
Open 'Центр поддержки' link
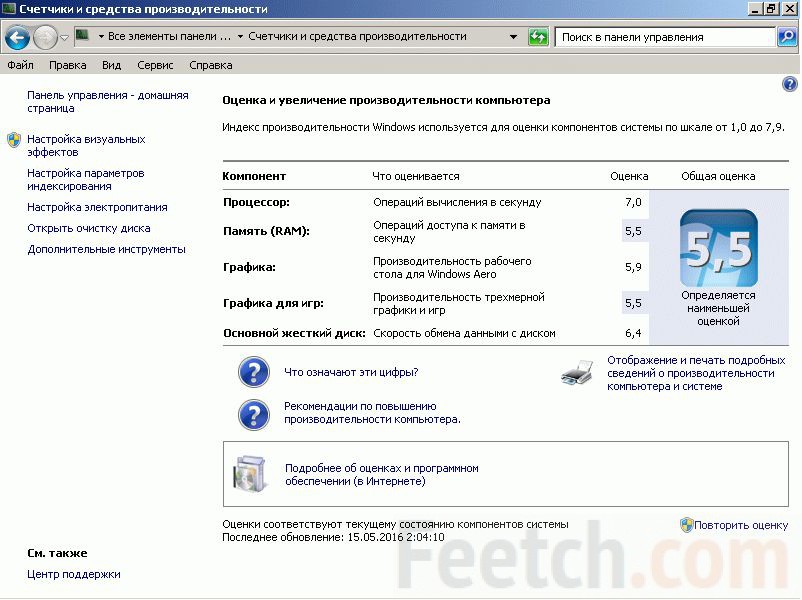click(x=74, y=574)
